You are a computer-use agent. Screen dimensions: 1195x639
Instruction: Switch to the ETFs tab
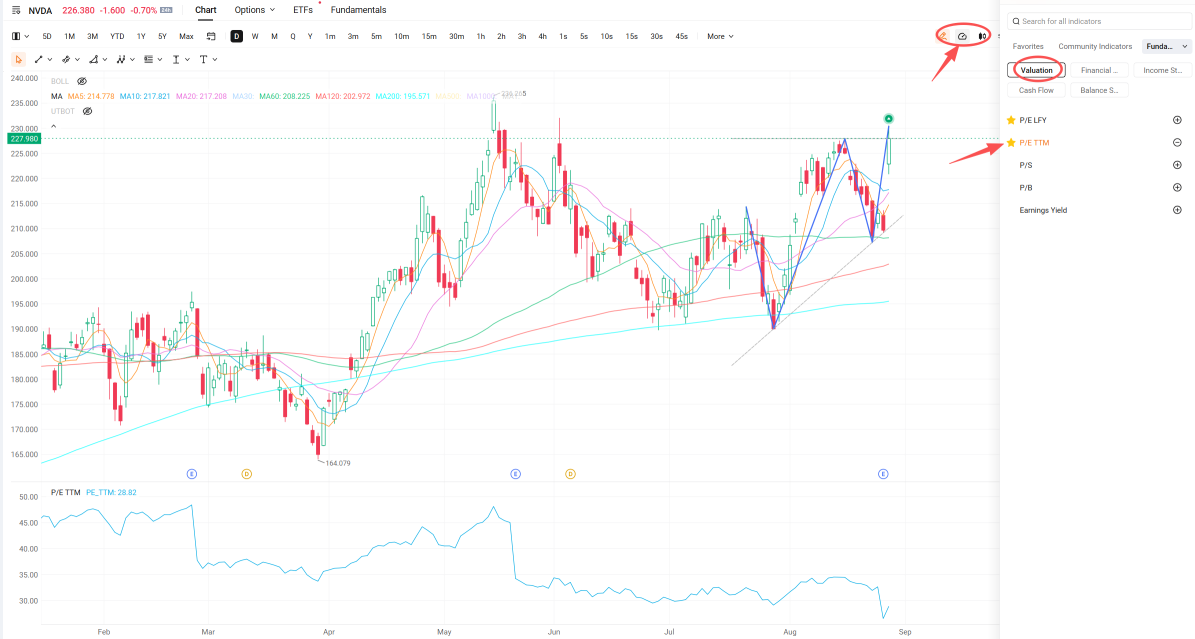[x=303, y=10]
